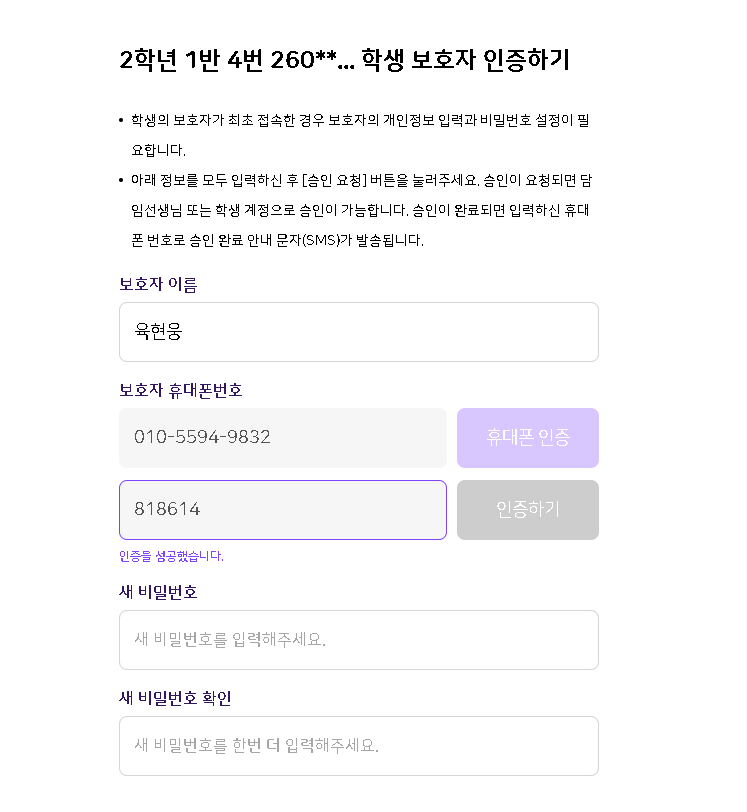Click the 새 비밀번호 확인 label

(175, 698)
